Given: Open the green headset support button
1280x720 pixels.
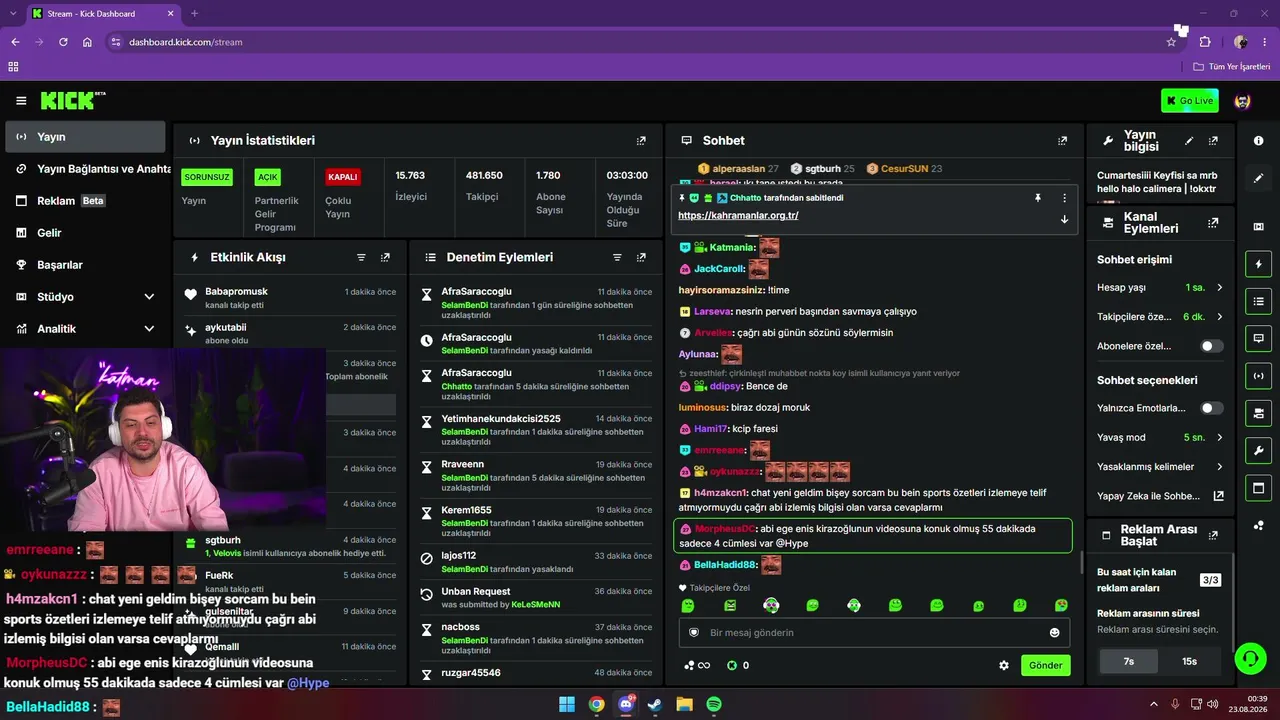Looking at the screenshot, I should point(1250,658).
